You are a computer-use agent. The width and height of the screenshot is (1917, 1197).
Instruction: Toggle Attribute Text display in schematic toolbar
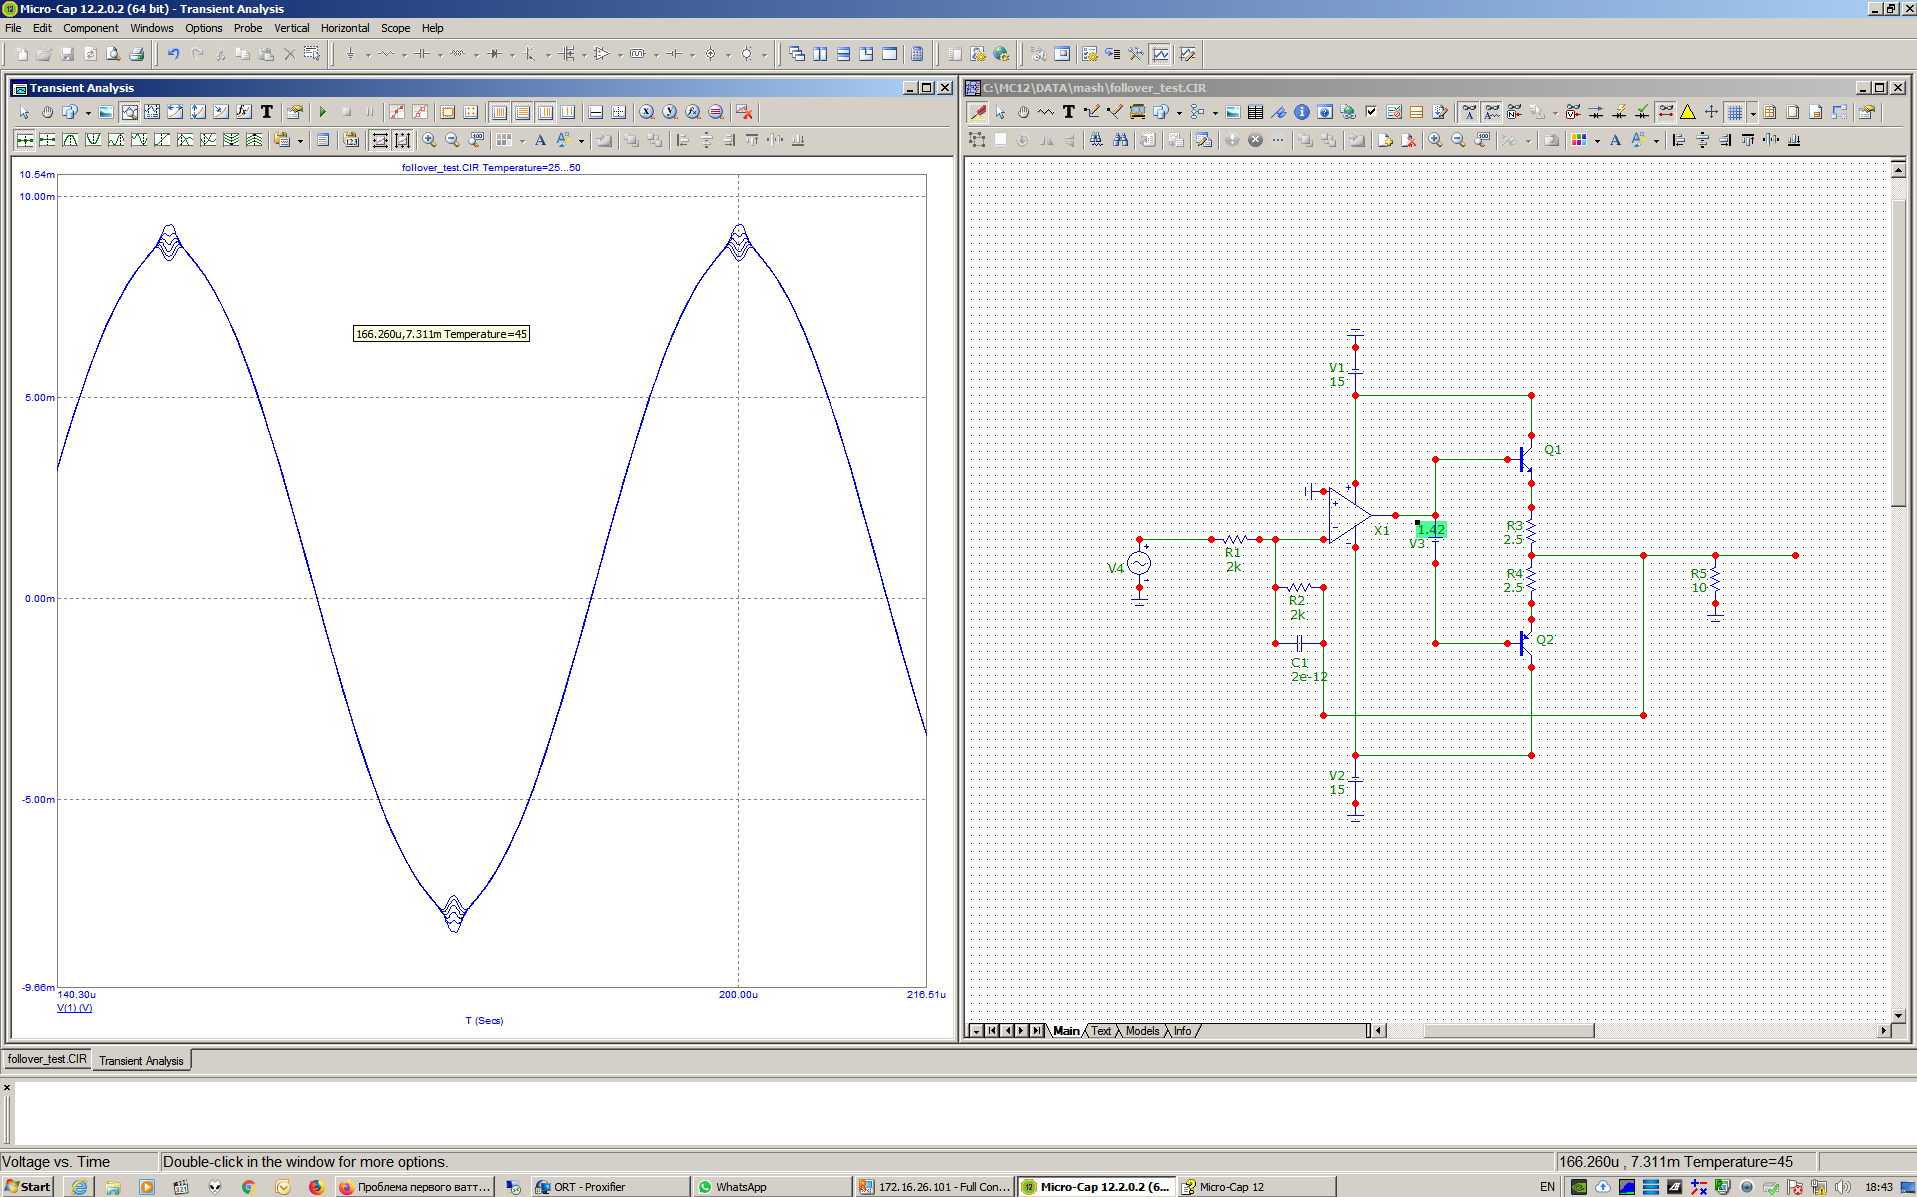1492,112
